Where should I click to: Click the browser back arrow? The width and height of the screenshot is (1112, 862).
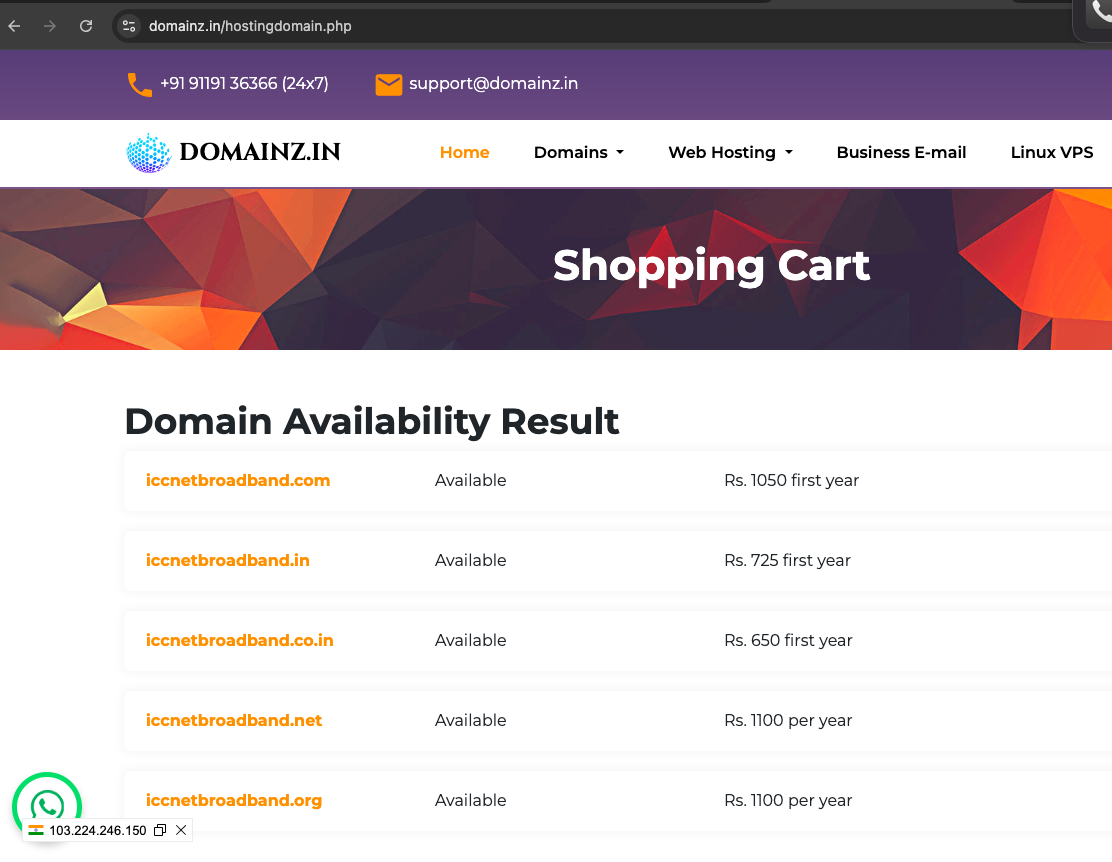click(14, 26)
